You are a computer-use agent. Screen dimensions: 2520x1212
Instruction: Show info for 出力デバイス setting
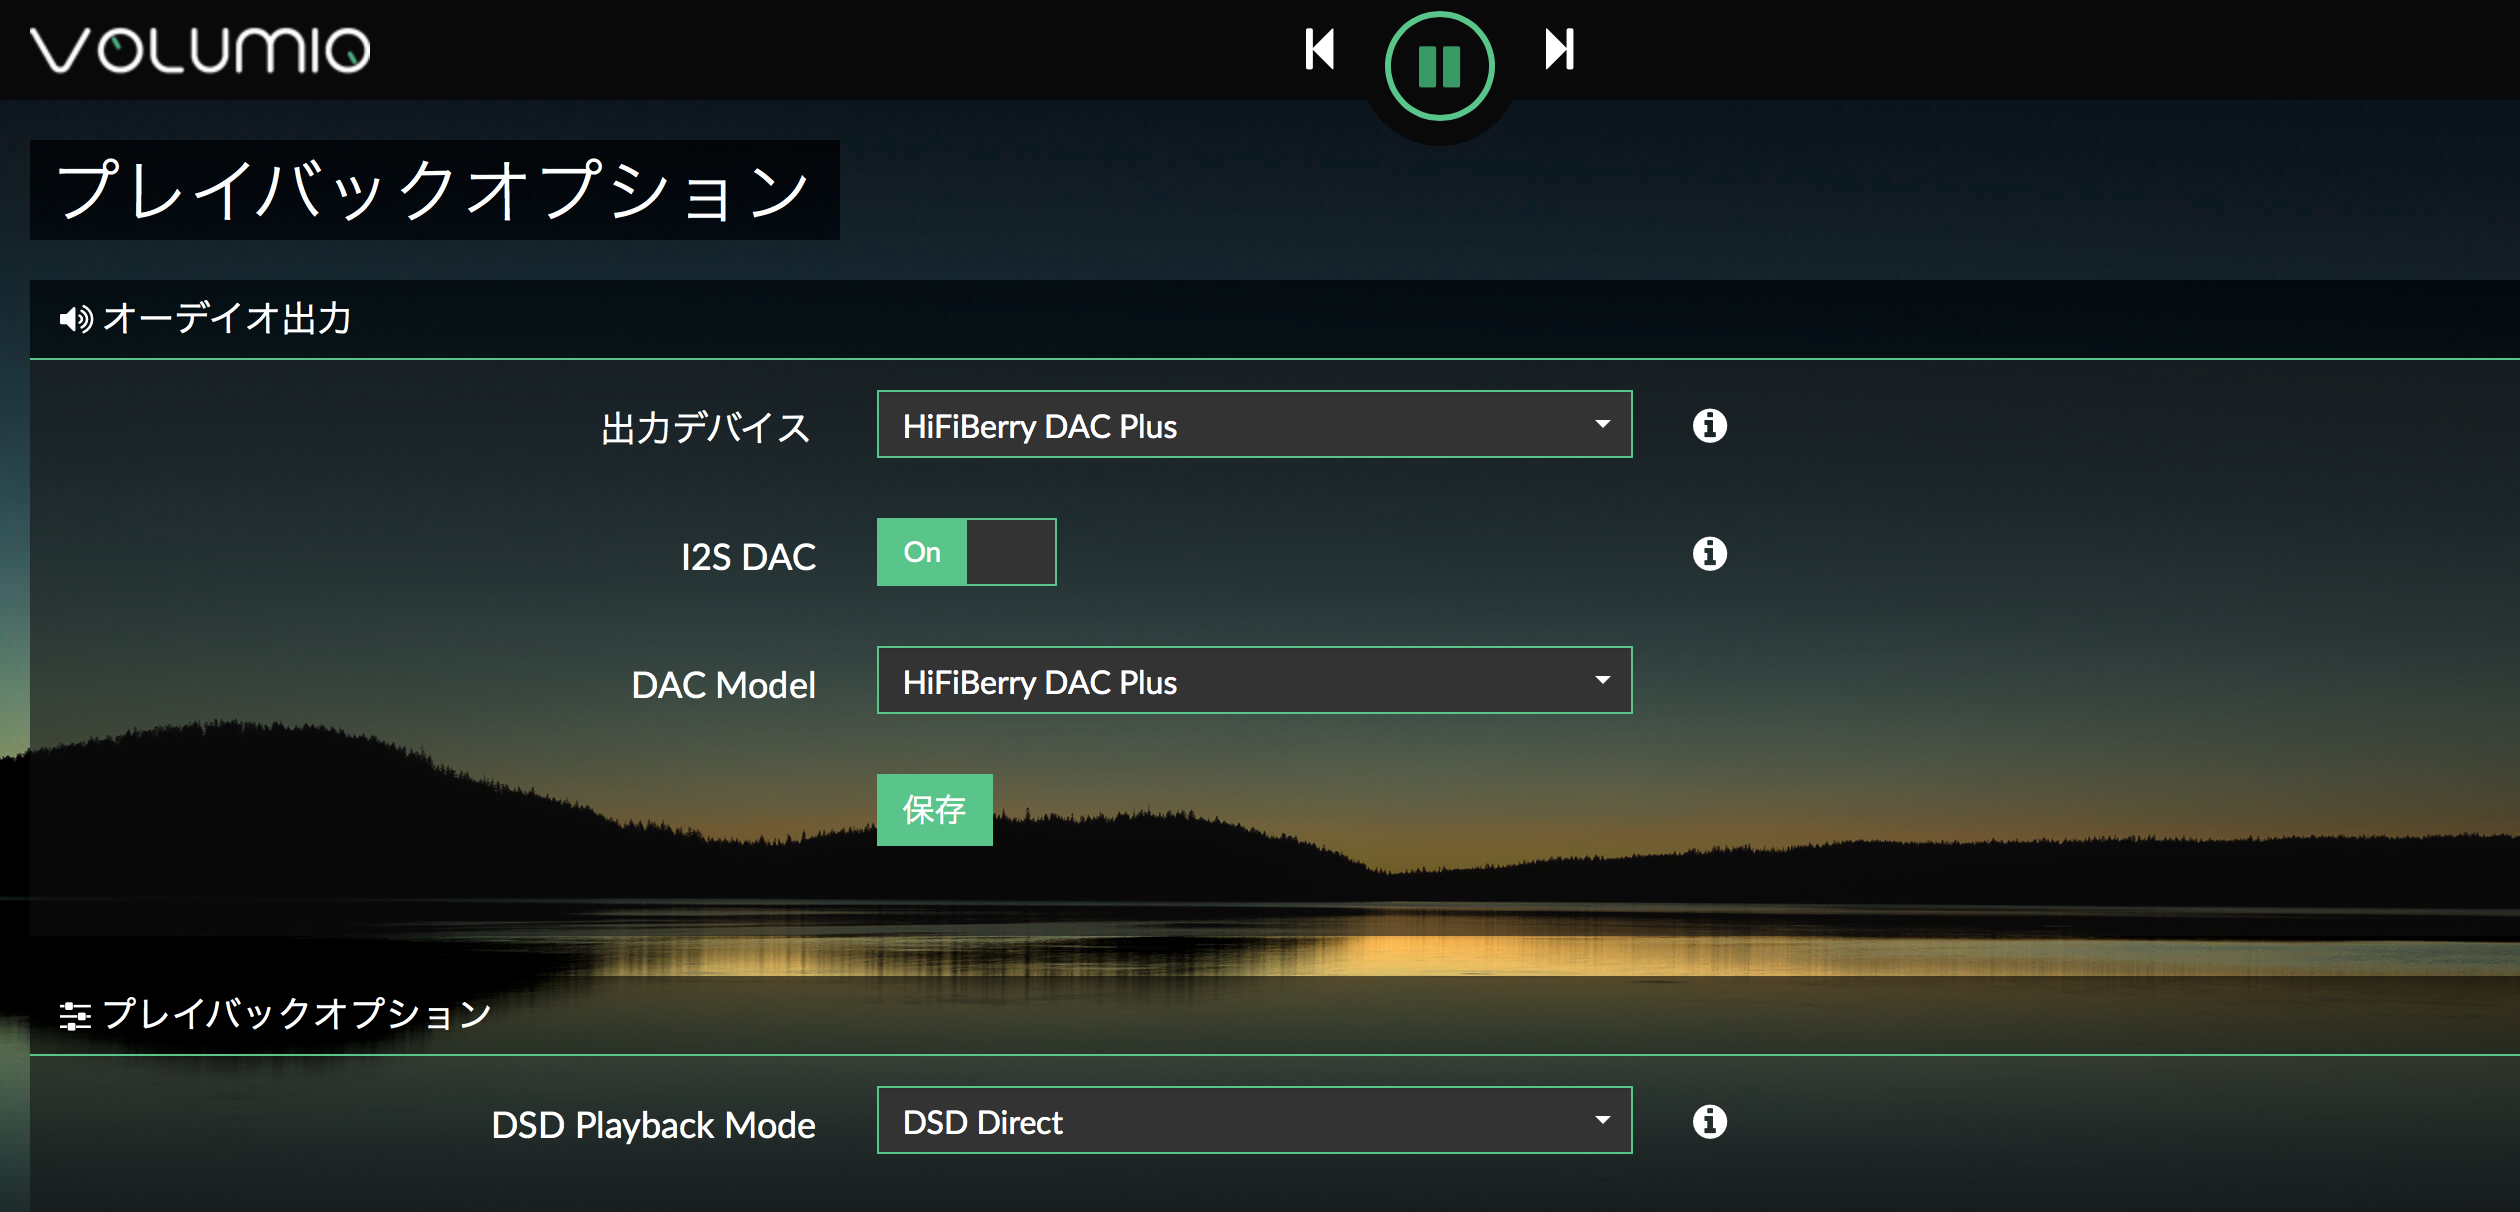click(1709, 425)
